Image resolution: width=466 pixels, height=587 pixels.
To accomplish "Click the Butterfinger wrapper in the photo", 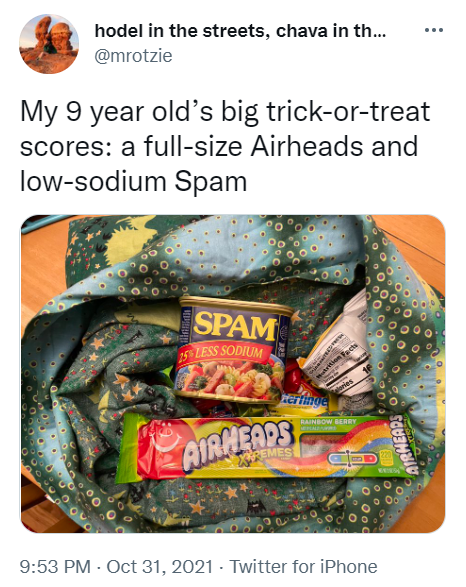I will [302, 402].
